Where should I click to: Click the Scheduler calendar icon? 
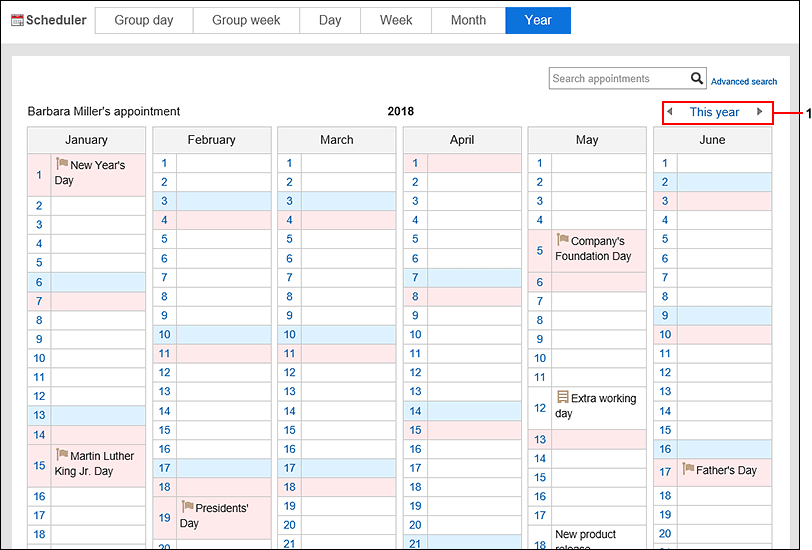pos(17,20)
